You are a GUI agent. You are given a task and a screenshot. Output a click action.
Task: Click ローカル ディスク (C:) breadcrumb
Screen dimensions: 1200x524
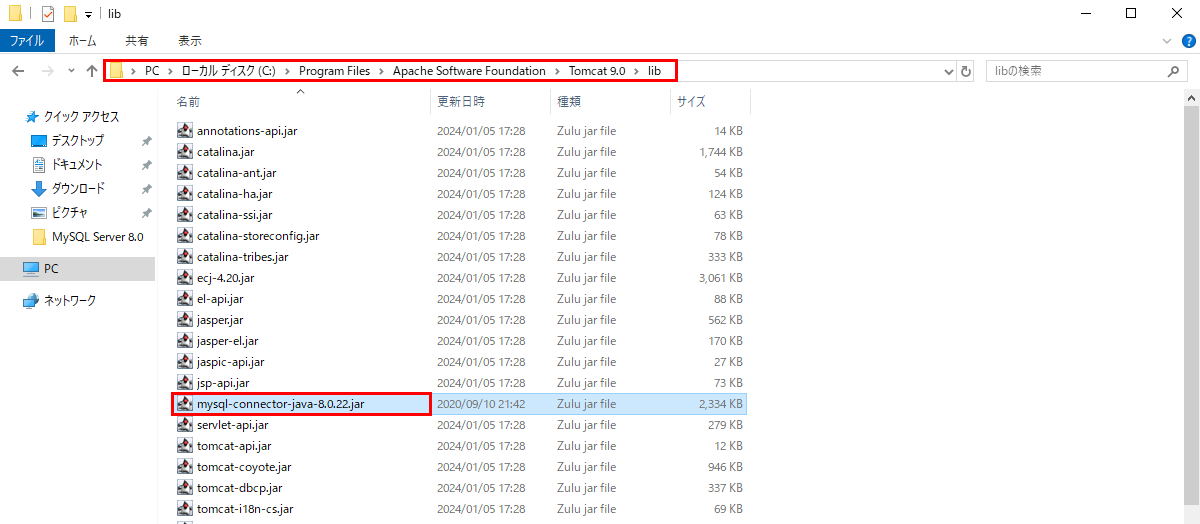[x=227, y=71]
